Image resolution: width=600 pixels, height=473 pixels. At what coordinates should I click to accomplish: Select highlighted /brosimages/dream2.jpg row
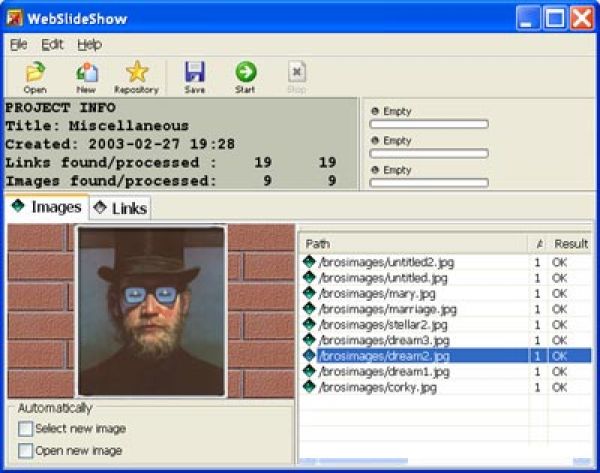tap(446, 356)
